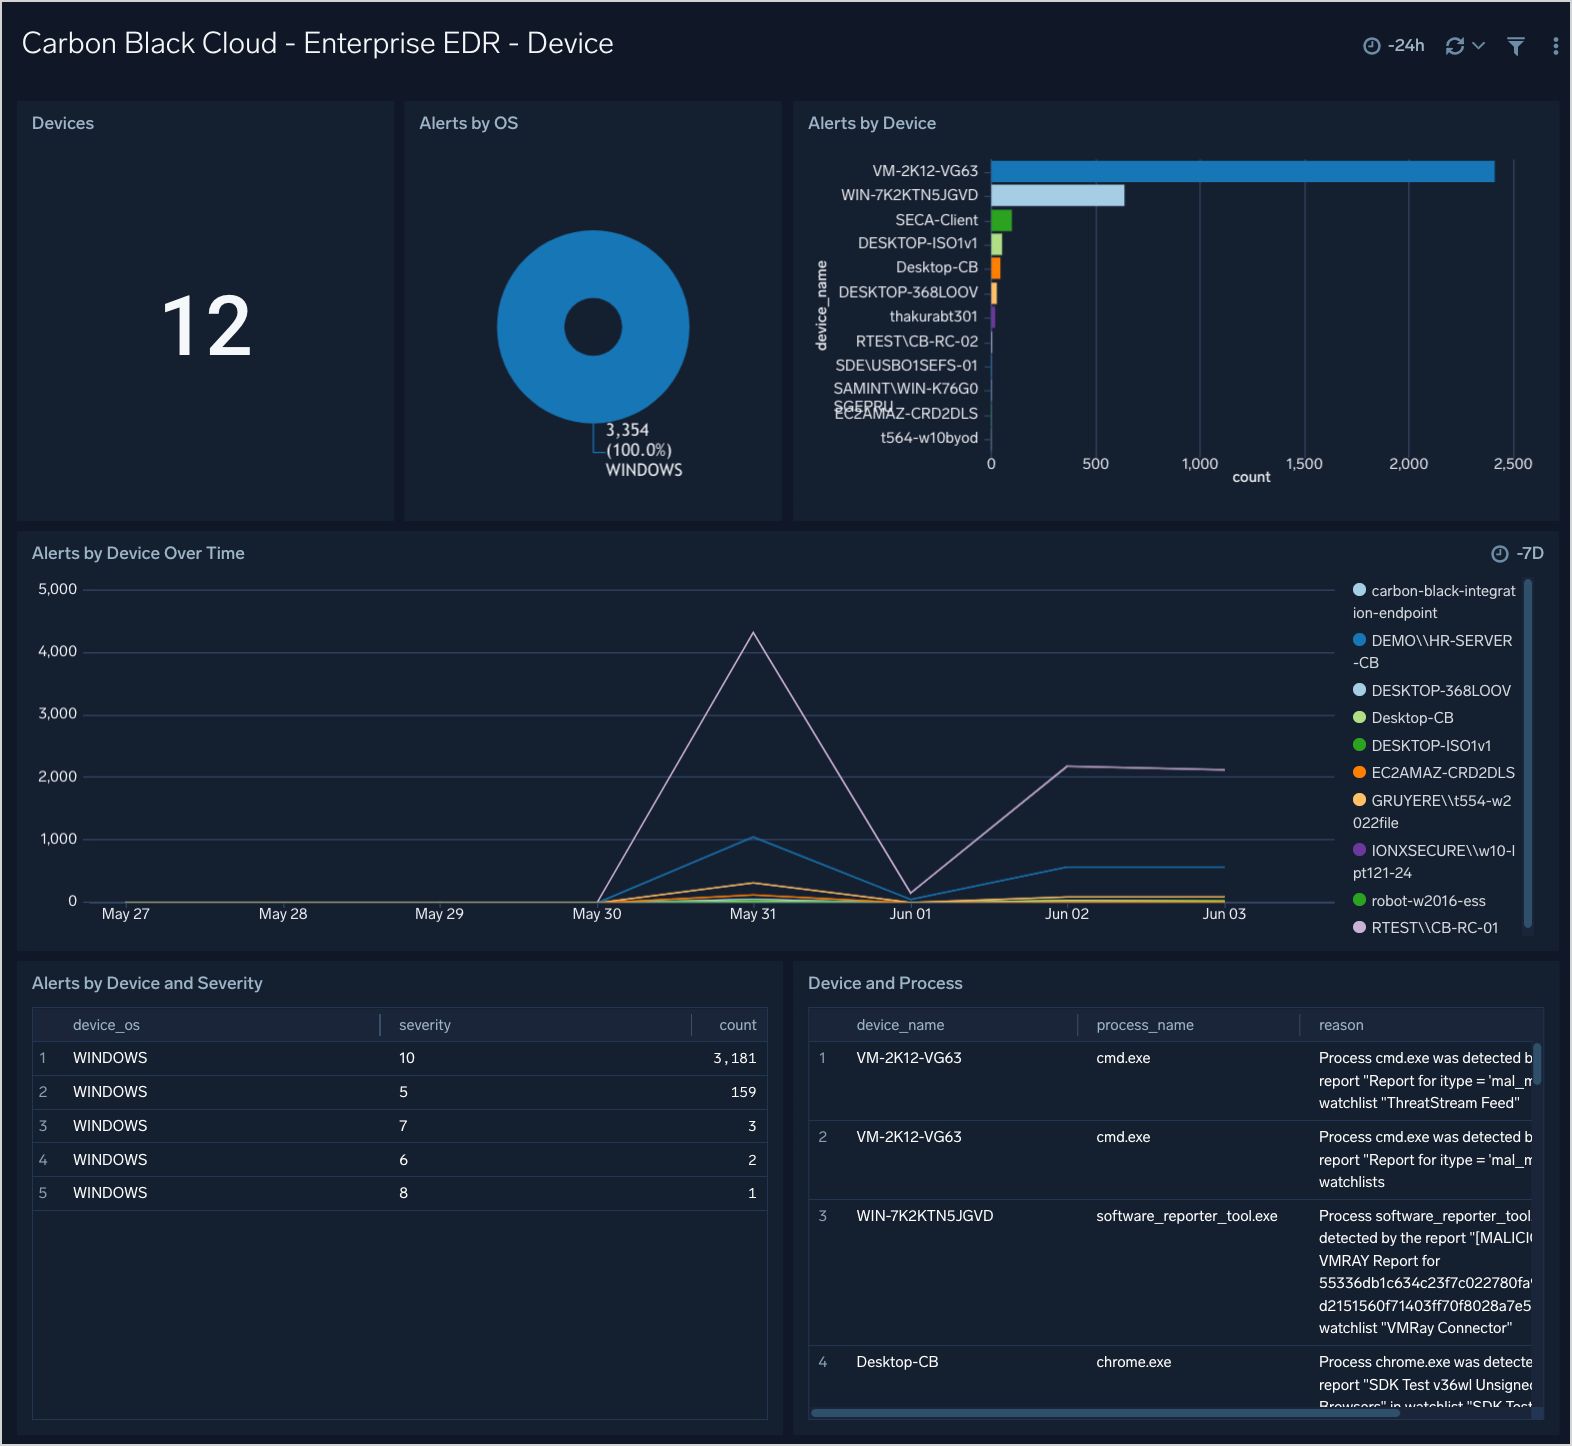This screenshot has width=1572, height=1446.
Task: Click the dashboard refresh icon
Action: pyautogui.click(x=1454, y=46)
